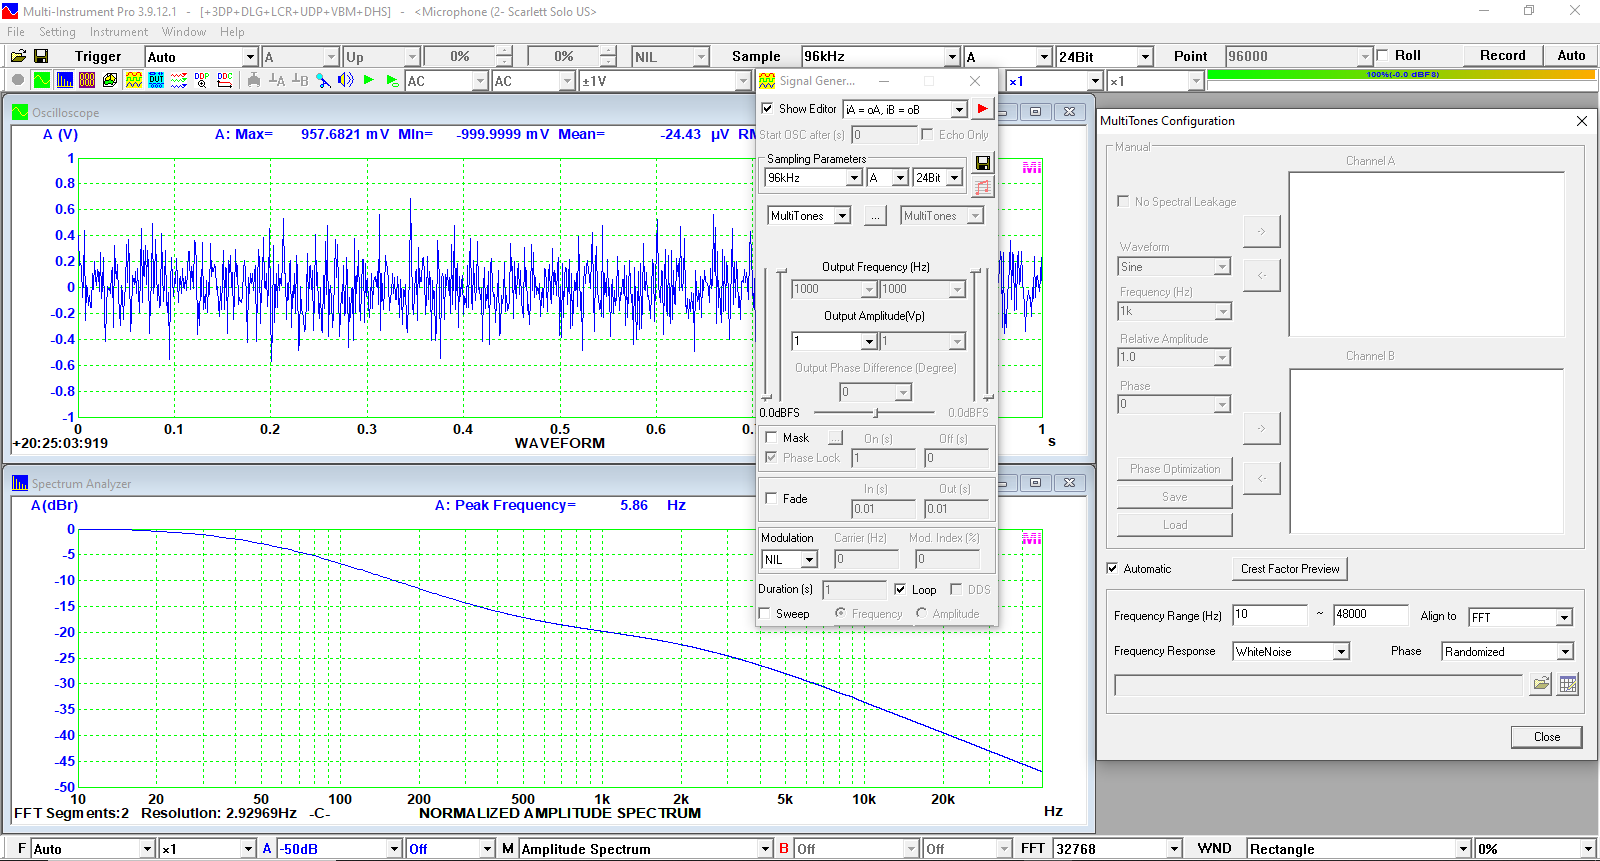The width and height of the screenshot is (1600, 861).
Task: Click the DDP viewer toolbar icon
Action: click(202, 81)
